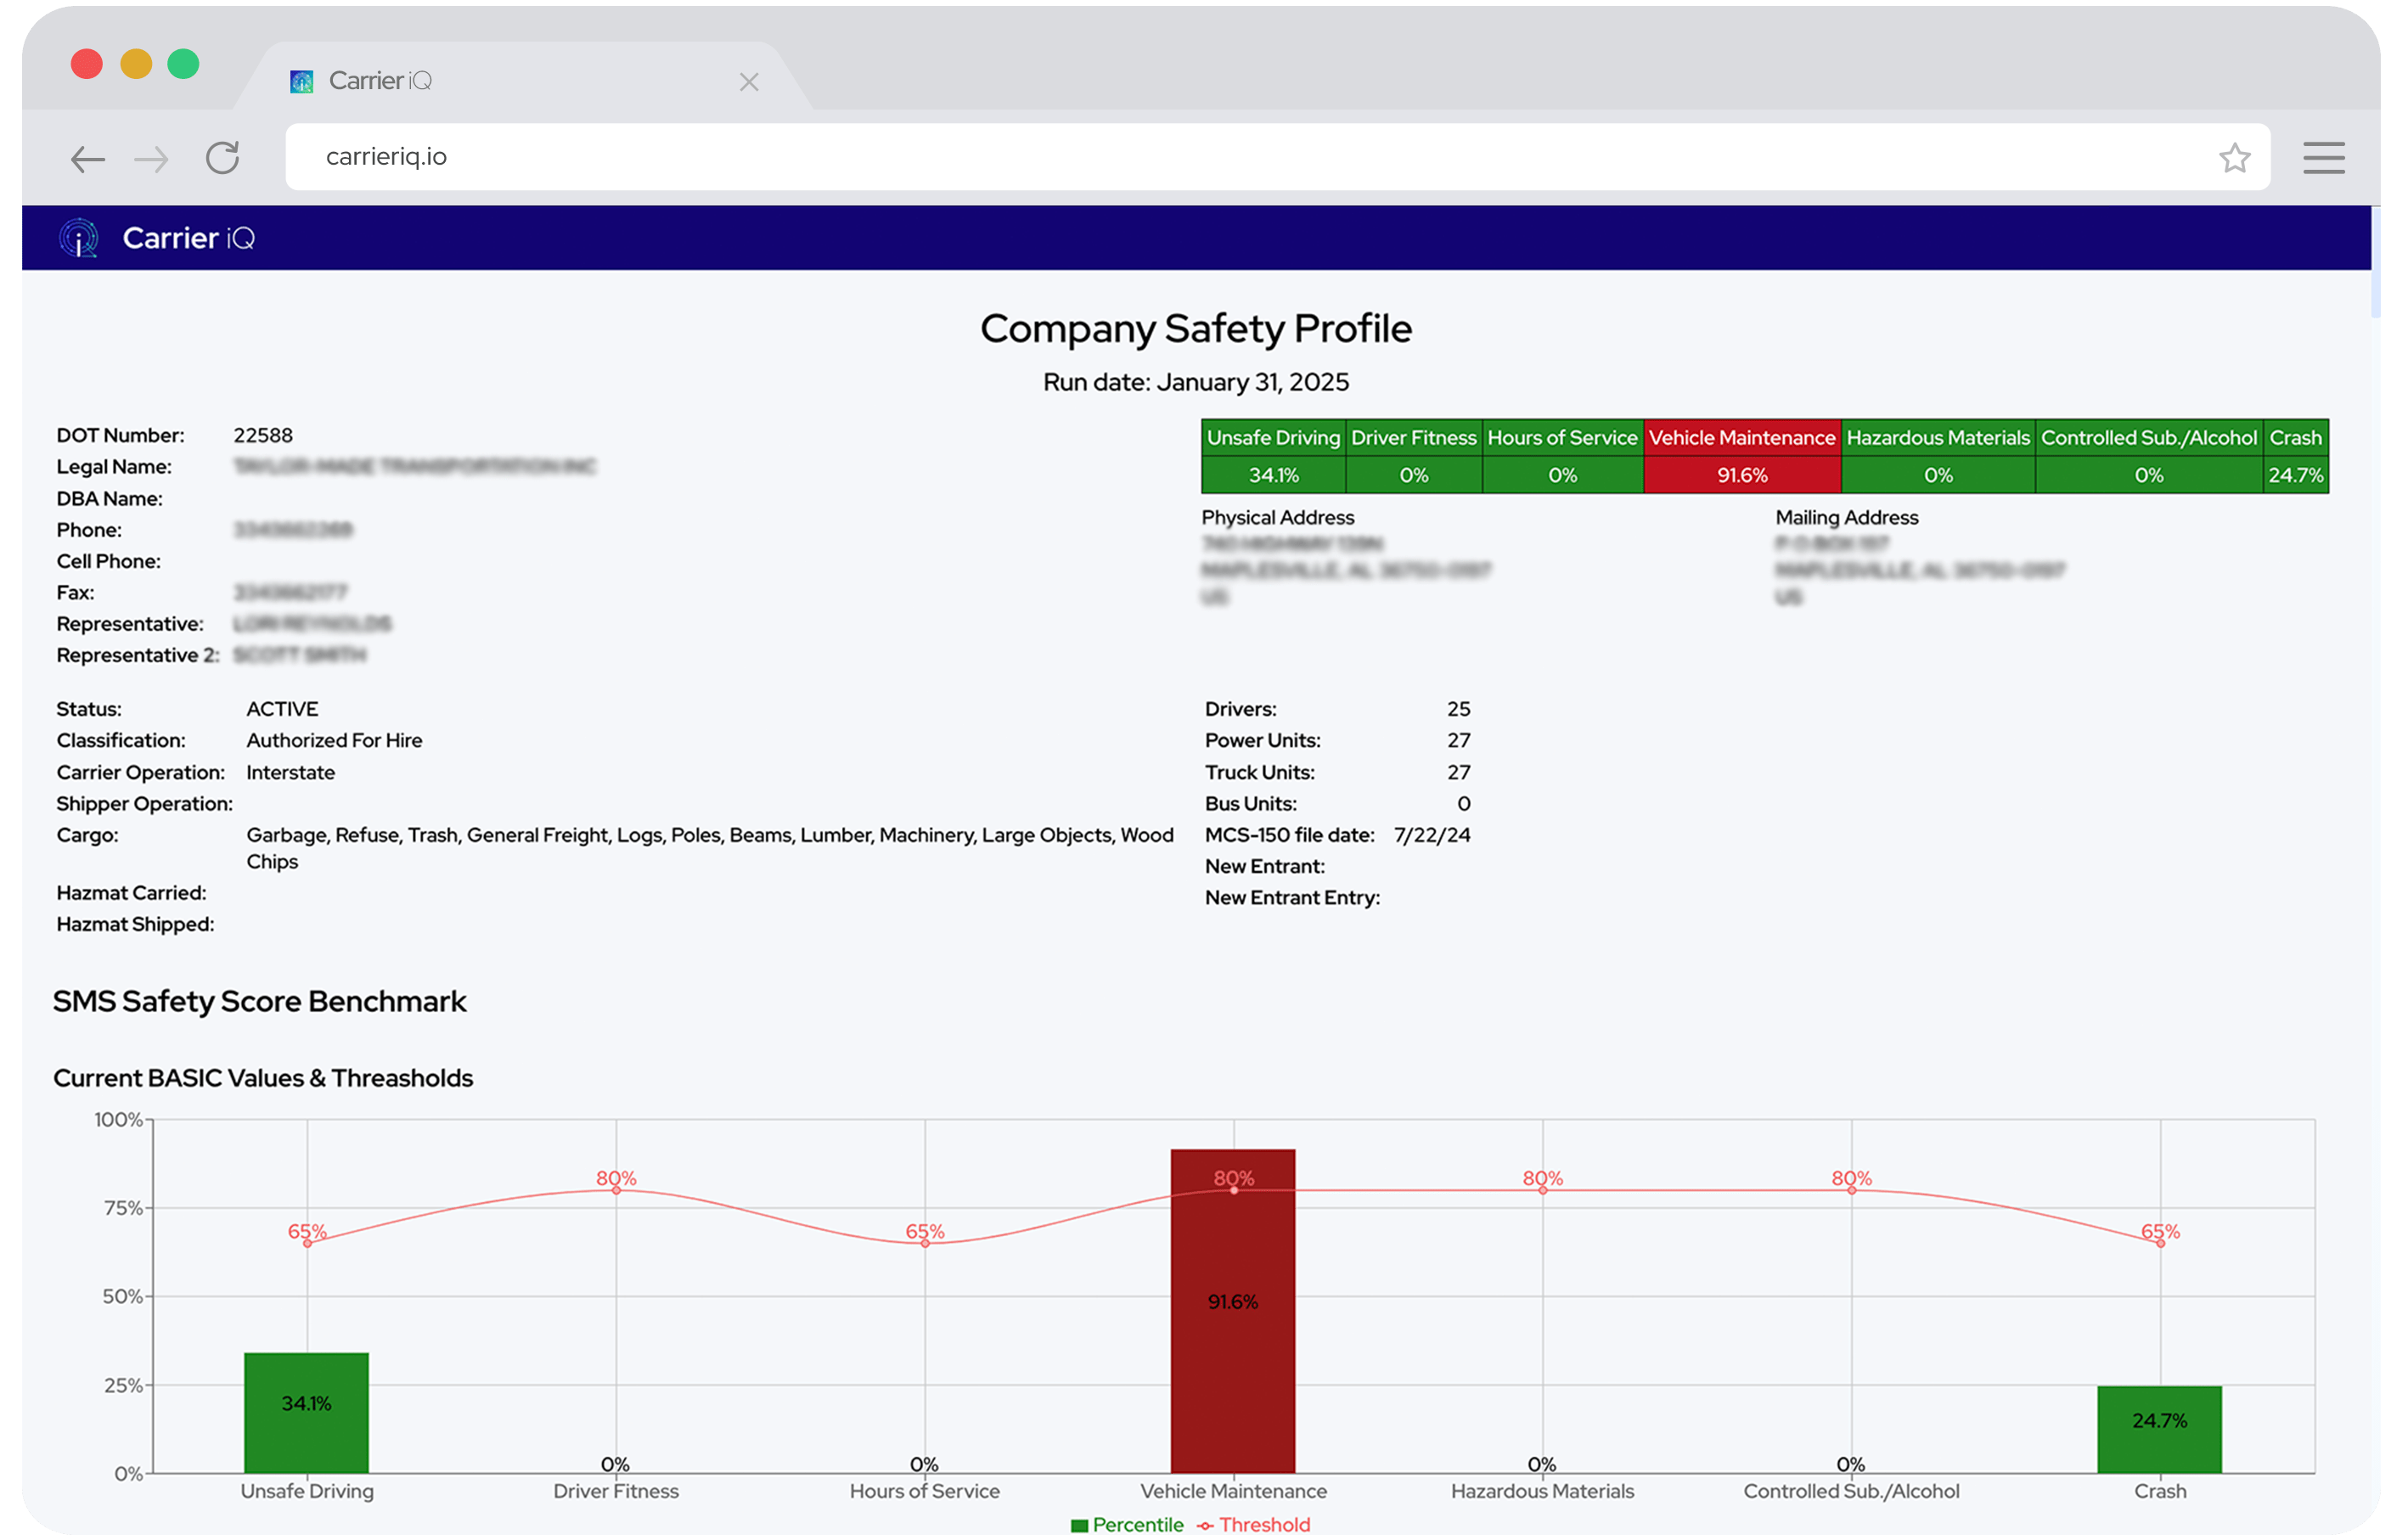Image resolution: width=2408 pixels, height=1540 pixels.
Task: Click the Vehicle Maintenance red score cell
Action: [1741, 475]
